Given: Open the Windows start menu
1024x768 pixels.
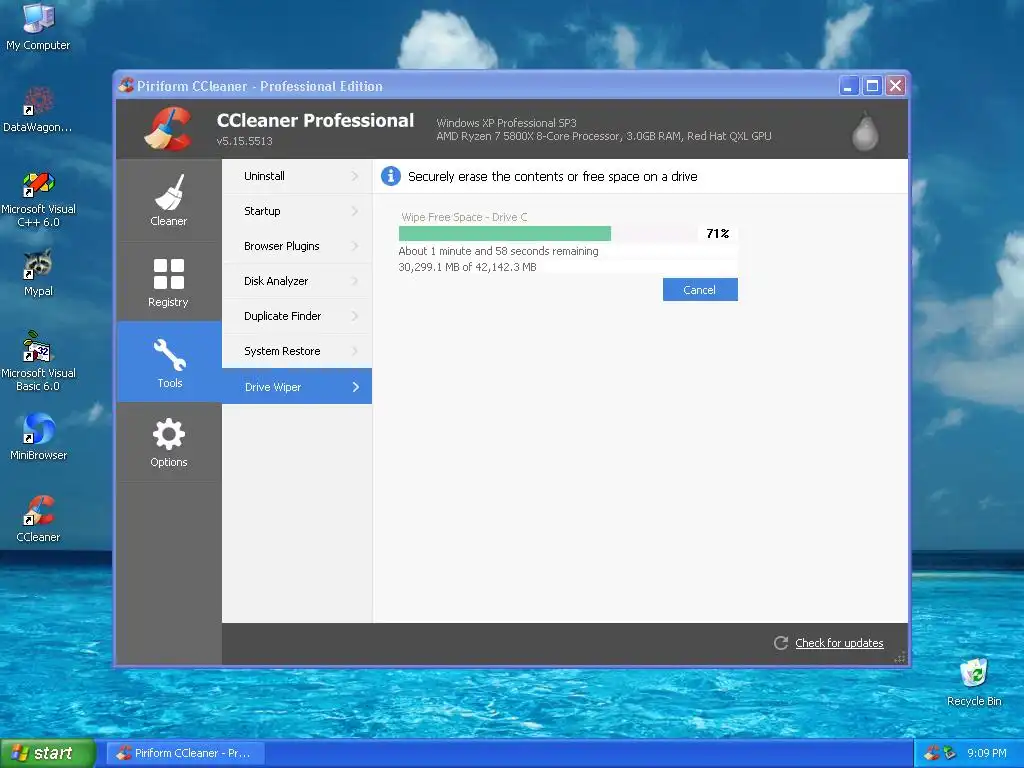Looking at the screenshot, I should (48, 753).
